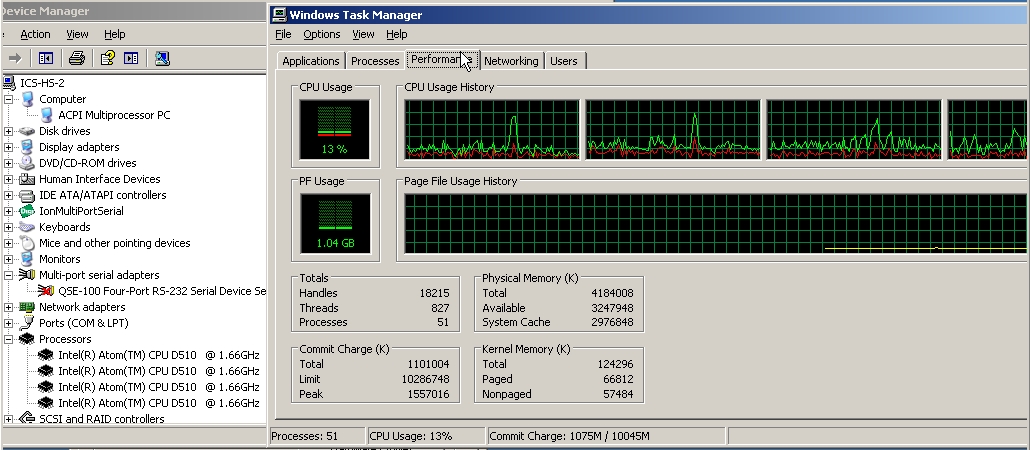Expand the DVD/CD-ROM drives node

click(8, 163)
